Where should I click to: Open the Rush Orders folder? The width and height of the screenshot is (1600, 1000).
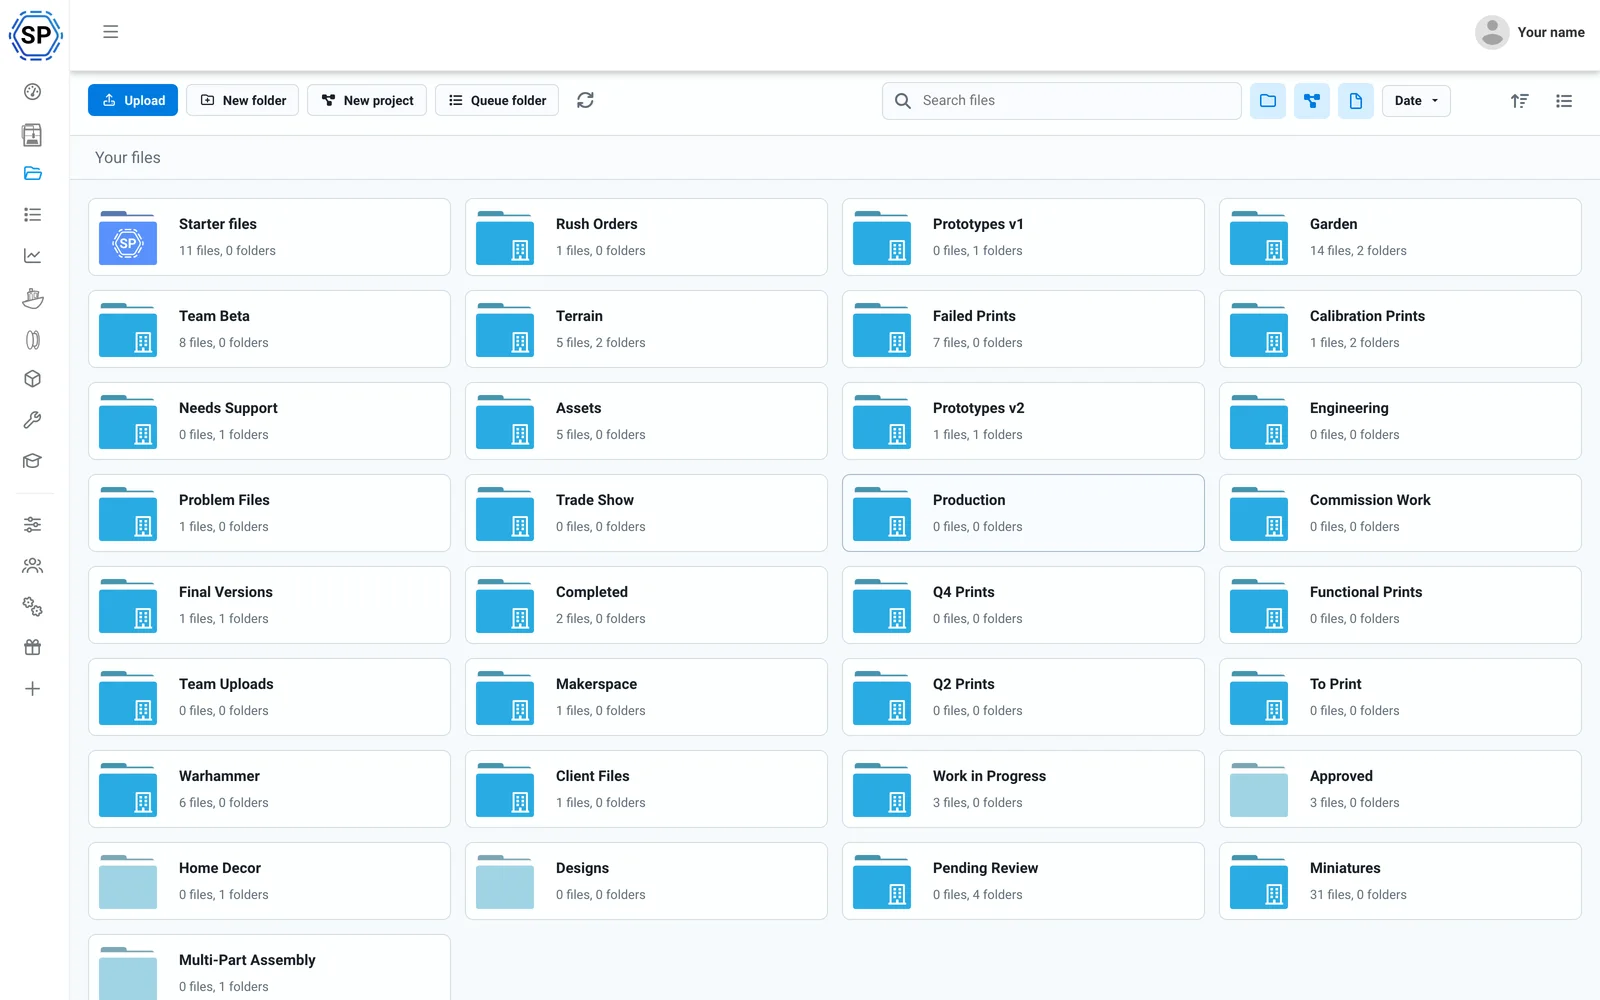646,237
